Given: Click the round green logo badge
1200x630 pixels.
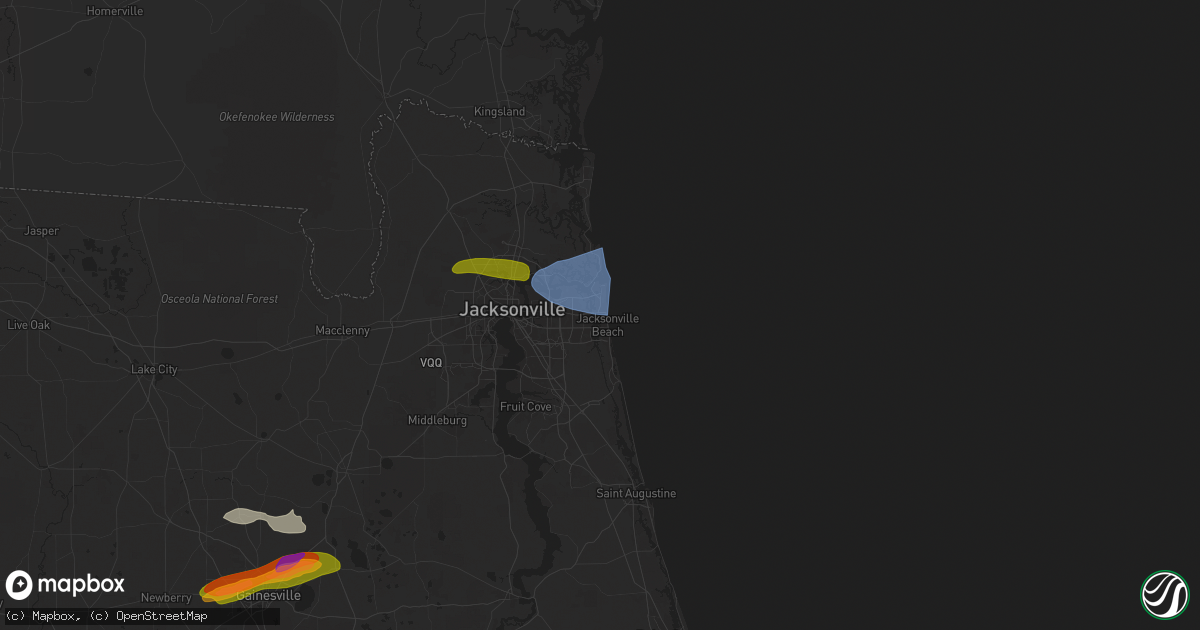Looking at the screenshot, I should pyautogui.click(x=1165, y=594).
